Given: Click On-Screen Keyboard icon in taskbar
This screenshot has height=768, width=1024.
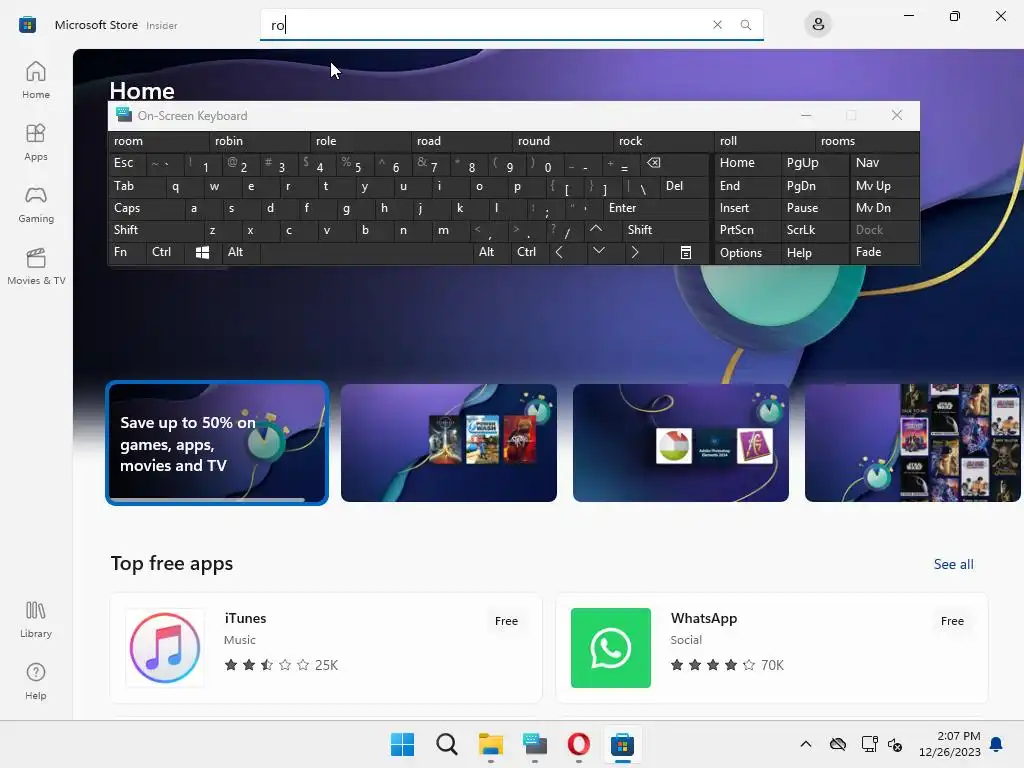Looking at the screenshot, I should (x=535, y=744).
